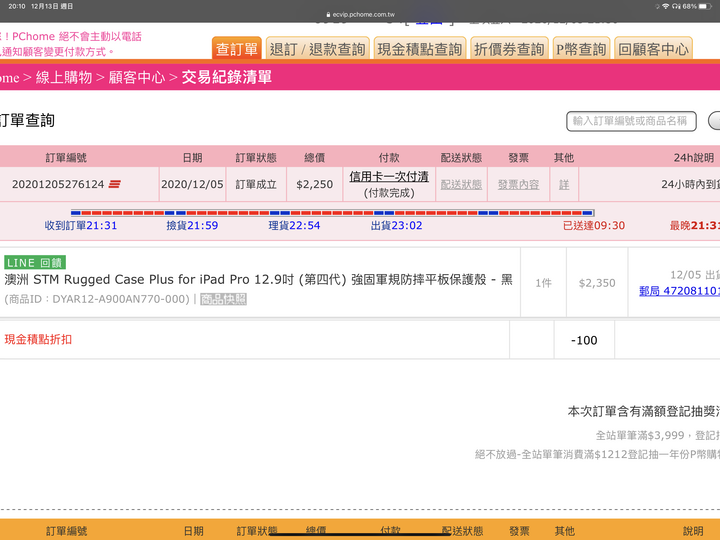The image size is (720, 540).
Task: Click the 絕不放過 $1212 lottery promotion text
Action: [597, 455]
